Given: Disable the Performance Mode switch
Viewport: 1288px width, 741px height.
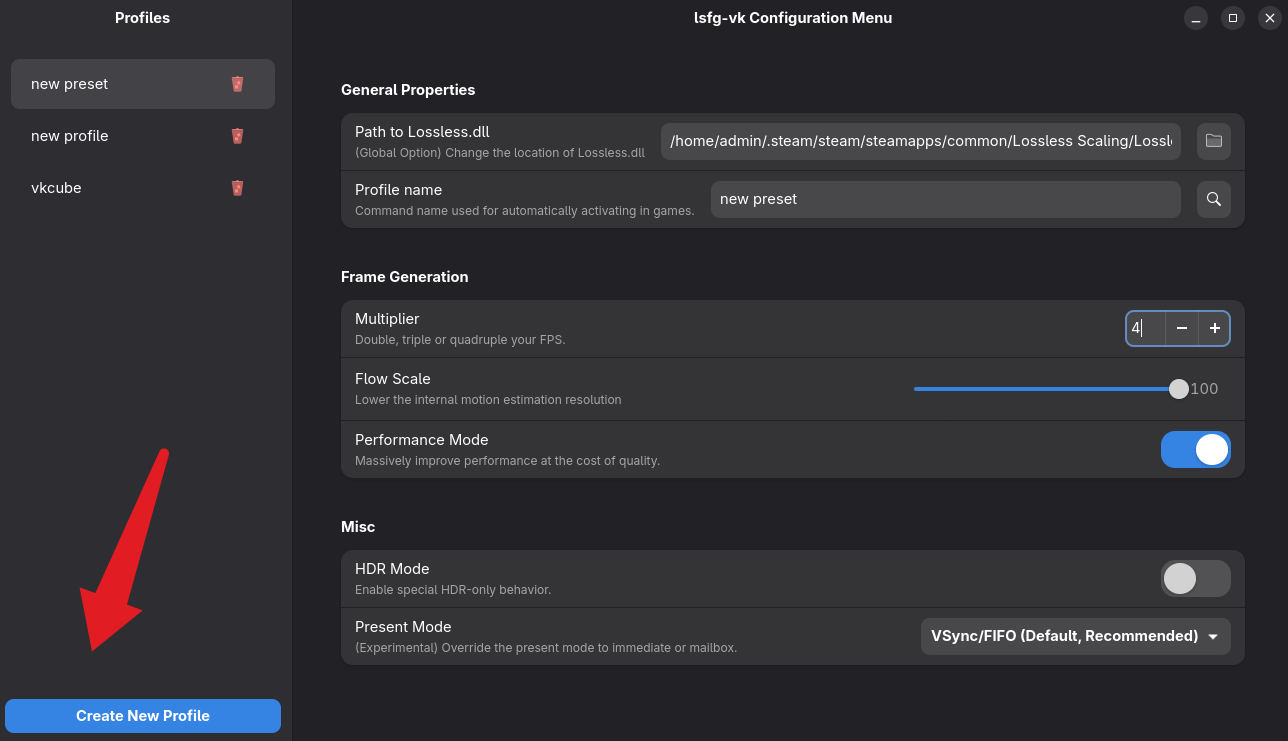Looking at the screenshot, I should (x=1196, y=450).
